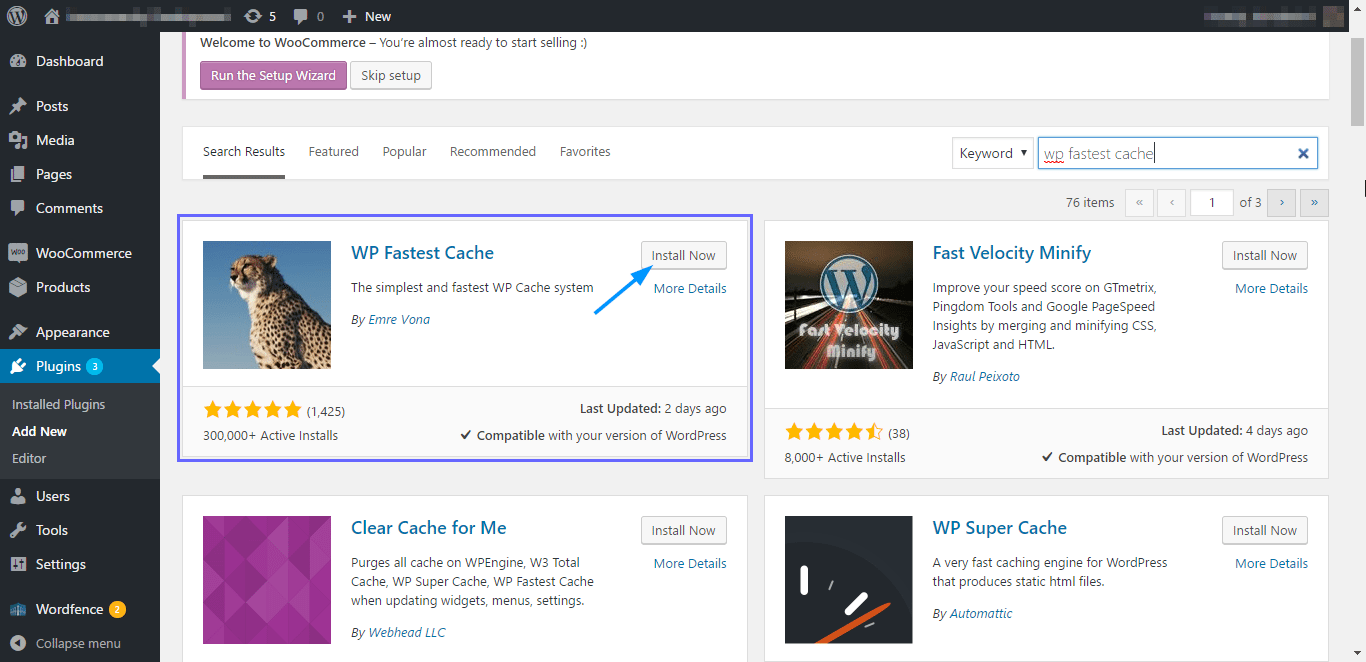Click the current page number field
The height and width of the screenshot is (662, 1366).
click(1212, 202)
